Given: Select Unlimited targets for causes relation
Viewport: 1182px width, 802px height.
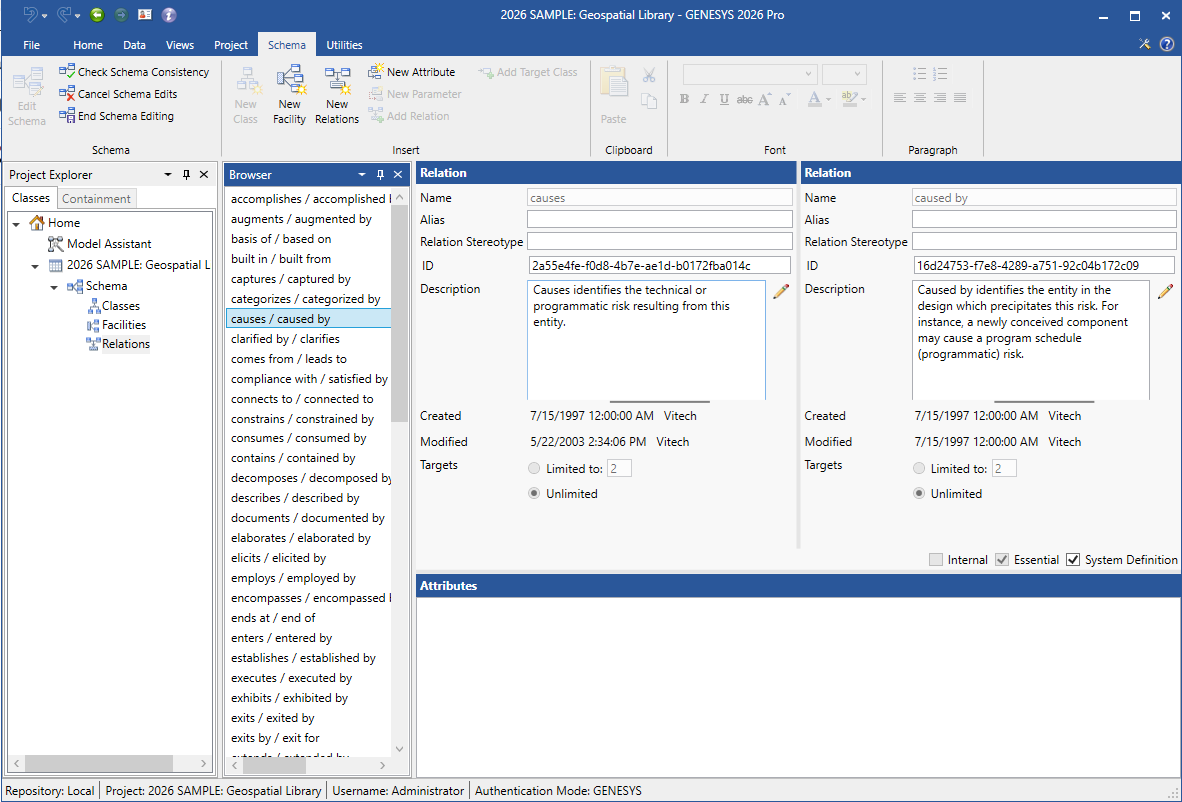Looking at the screenshot, I should pyautogui.click(x=534, y=493).
